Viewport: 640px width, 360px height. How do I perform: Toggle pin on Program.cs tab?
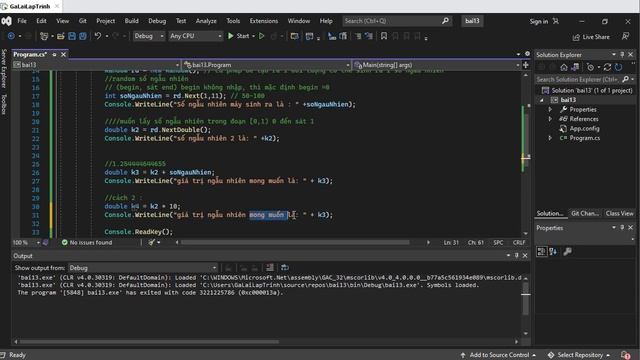click(54, 54)
